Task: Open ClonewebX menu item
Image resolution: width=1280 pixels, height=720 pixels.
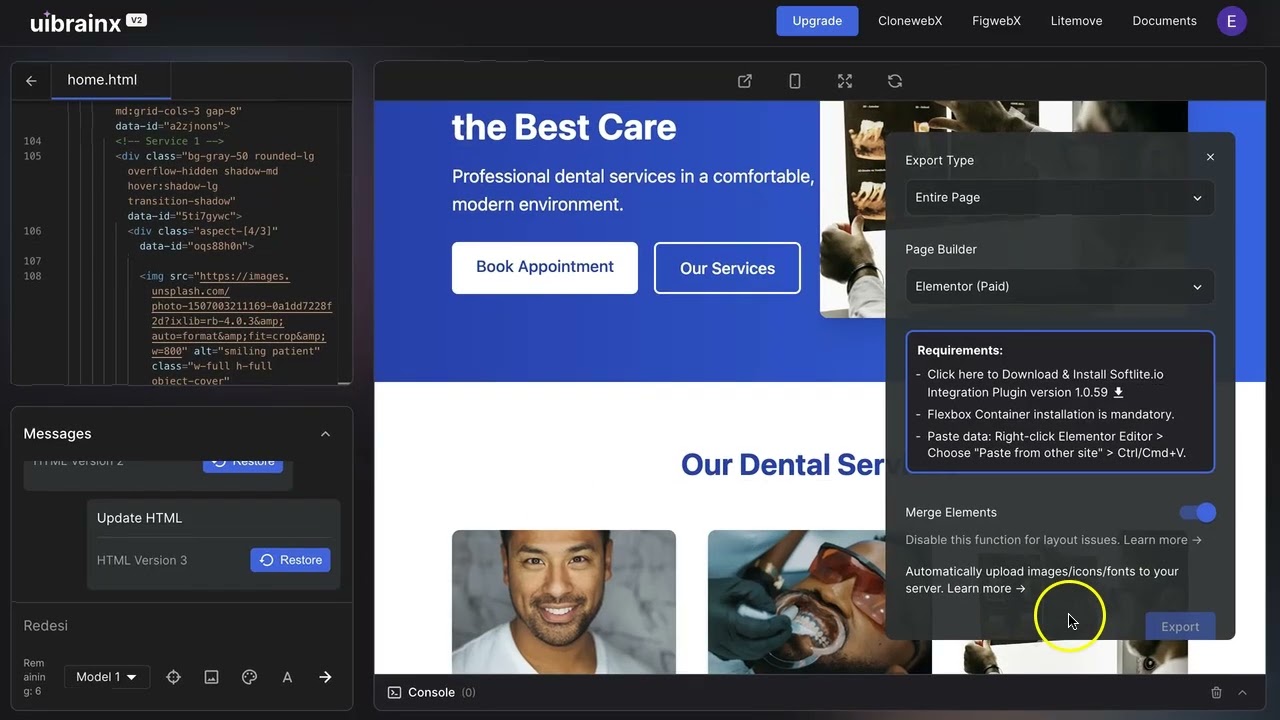Action: 910,21
